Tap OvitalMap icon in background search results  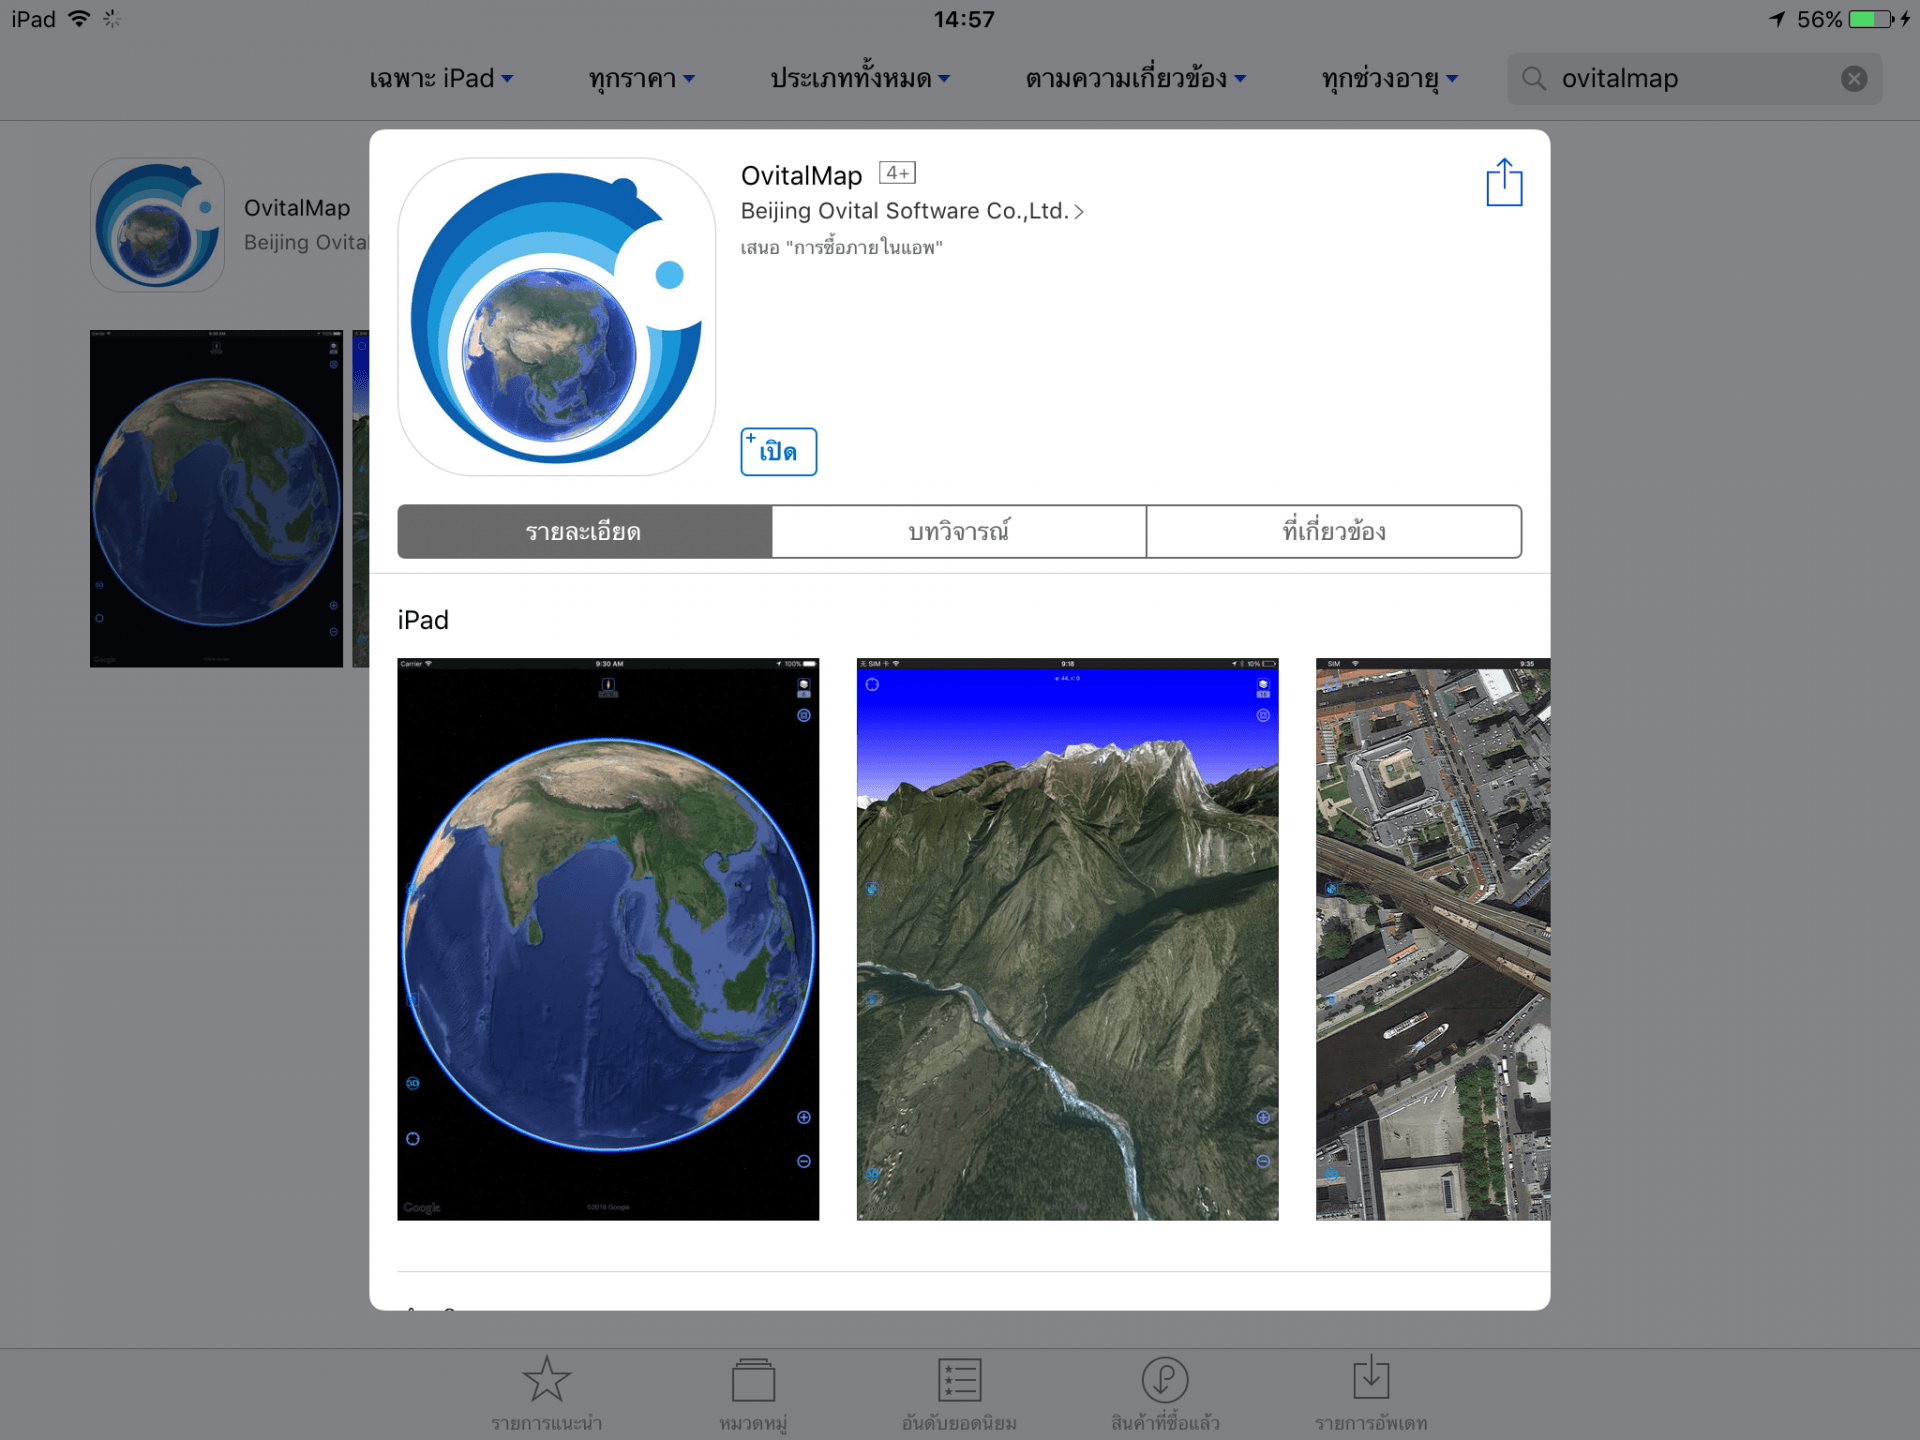pos(157,224)
